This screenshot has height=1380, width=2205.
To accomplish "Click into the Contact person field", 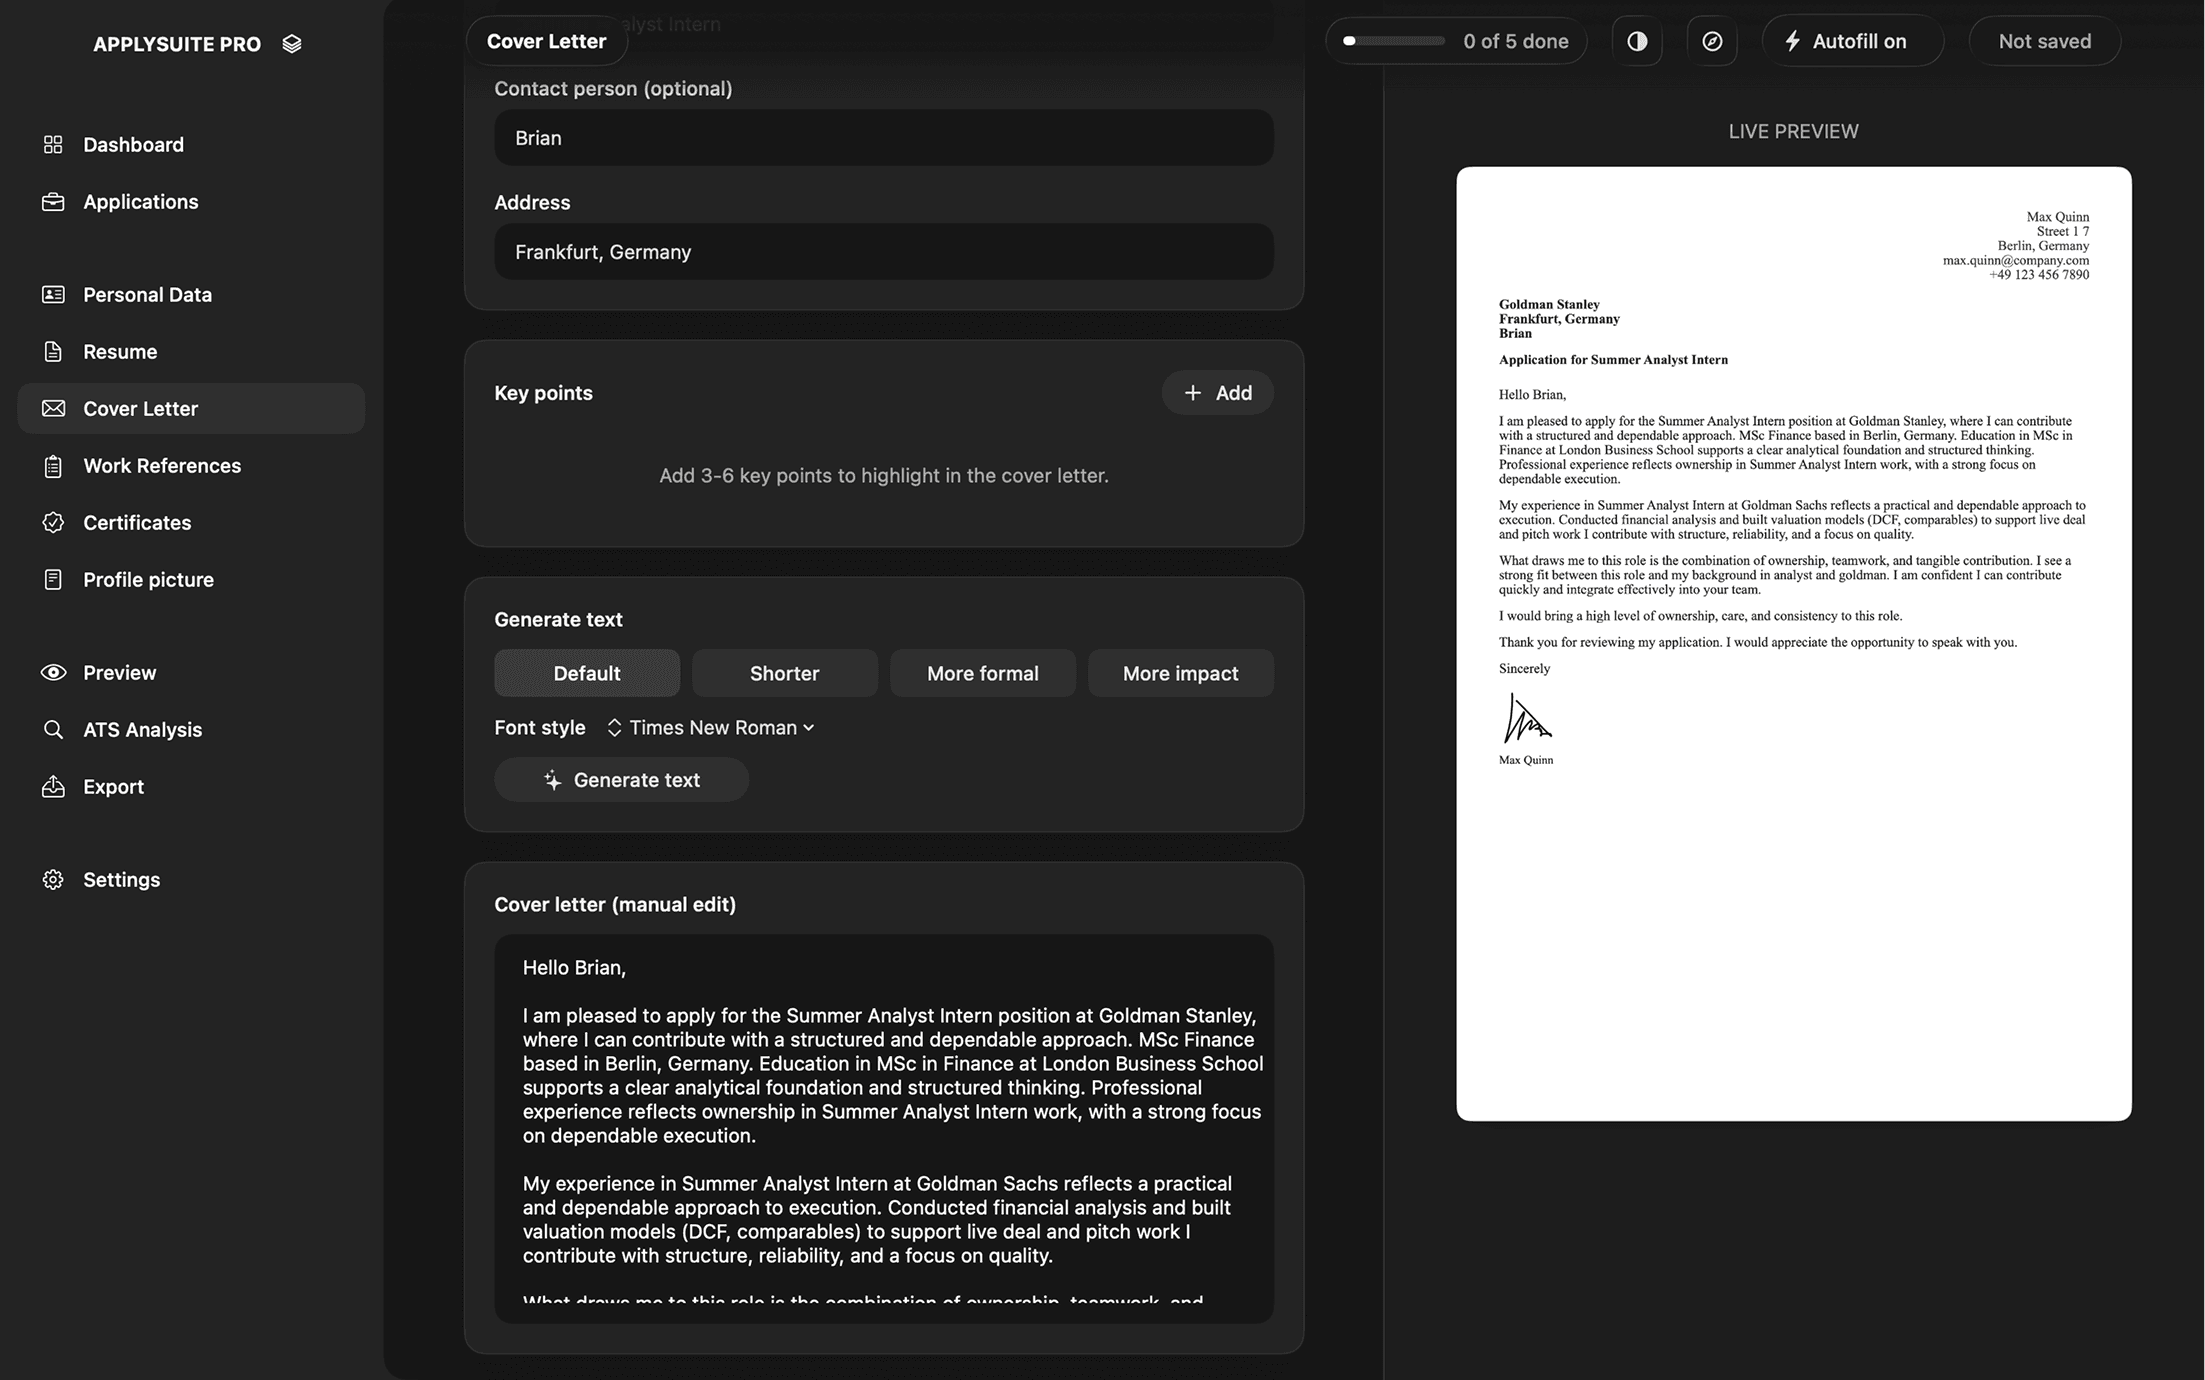I will [883, 138].
